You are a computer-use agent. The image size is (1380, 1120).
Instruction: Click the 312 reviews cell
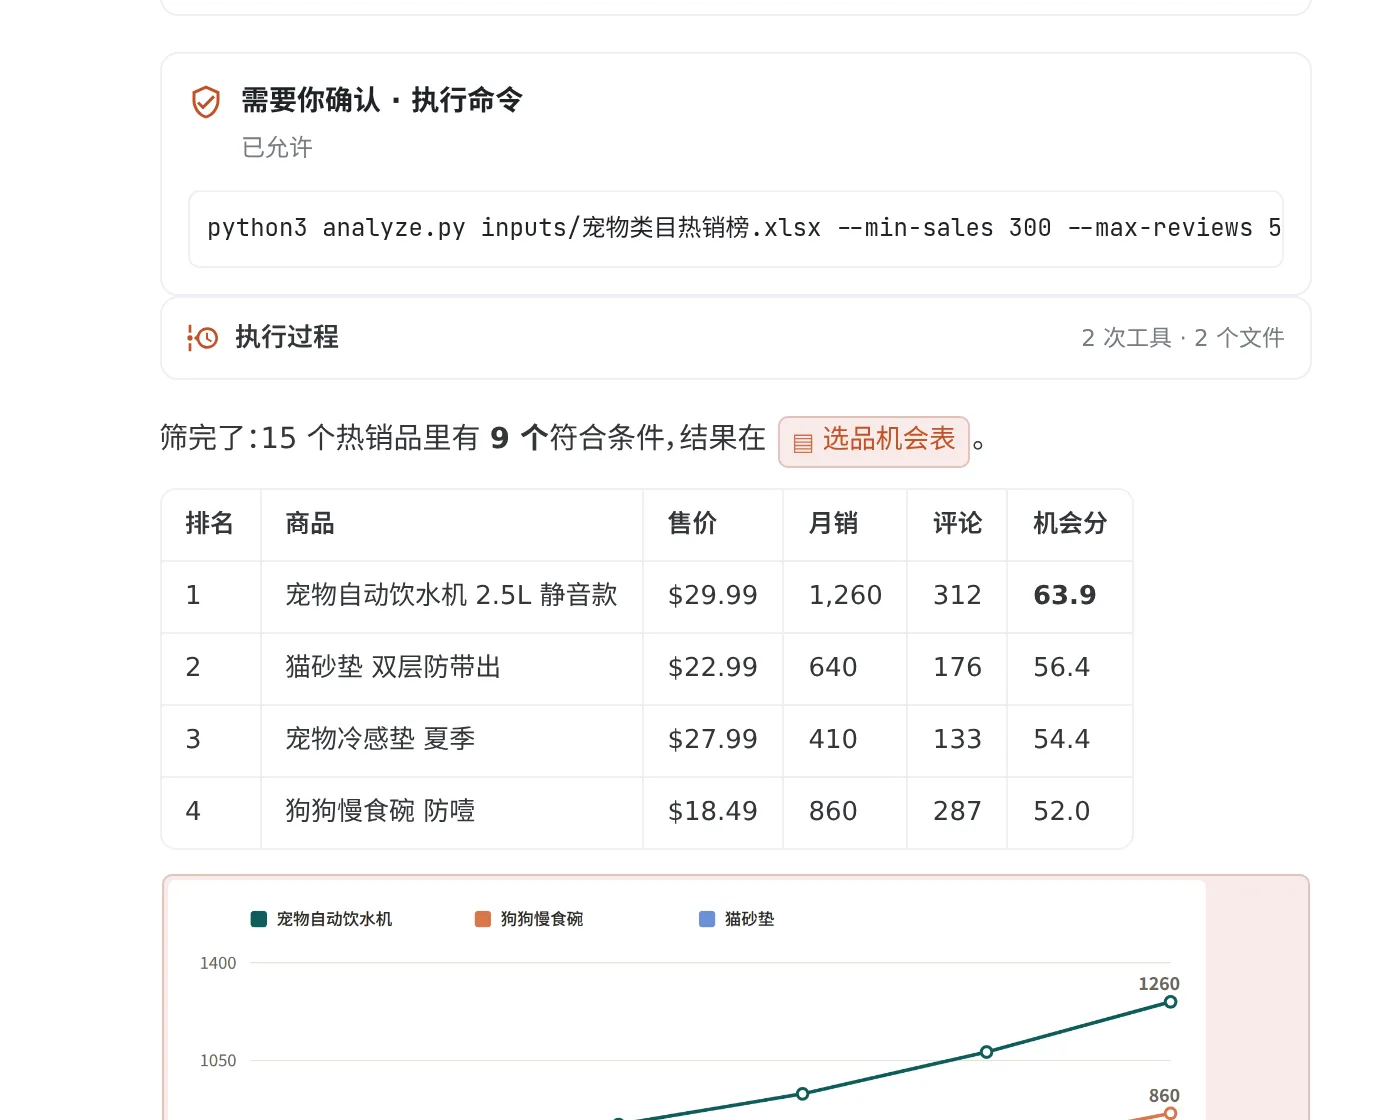click(x=957, y=596)
